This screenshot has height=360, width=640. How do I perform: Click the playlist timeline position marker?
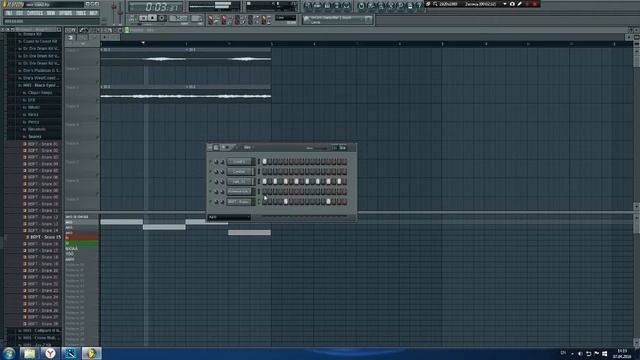pyautogui.click(x=143, y=42)
